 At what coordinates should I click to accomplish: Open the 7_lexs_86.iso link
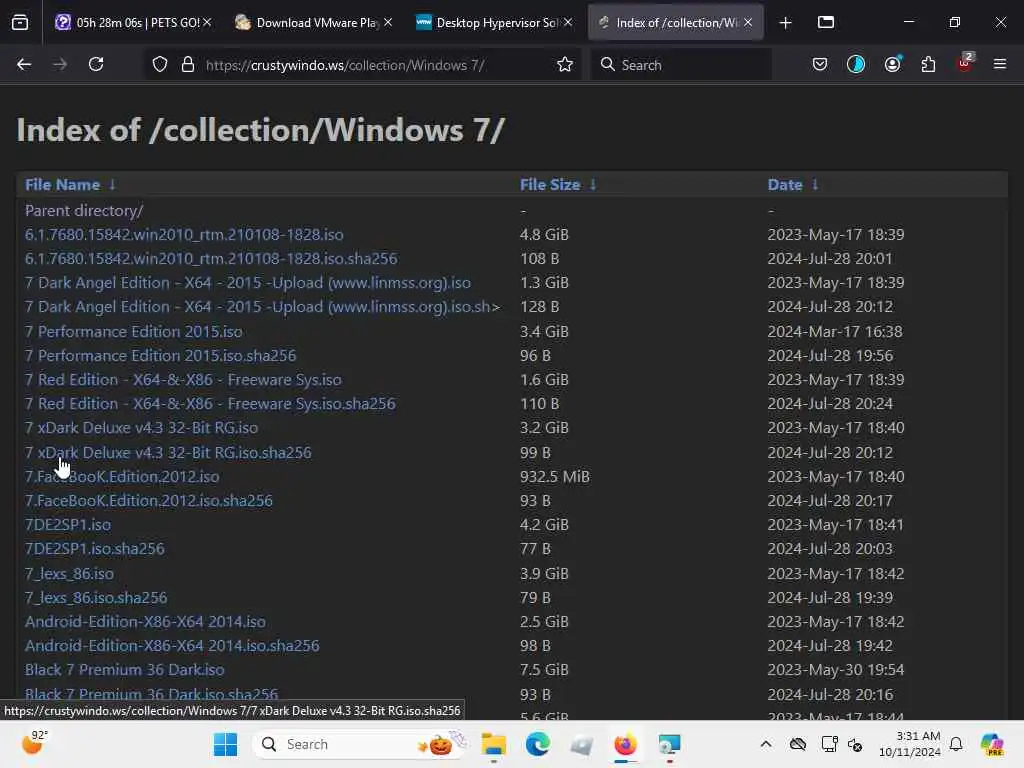tap(69, 573)
